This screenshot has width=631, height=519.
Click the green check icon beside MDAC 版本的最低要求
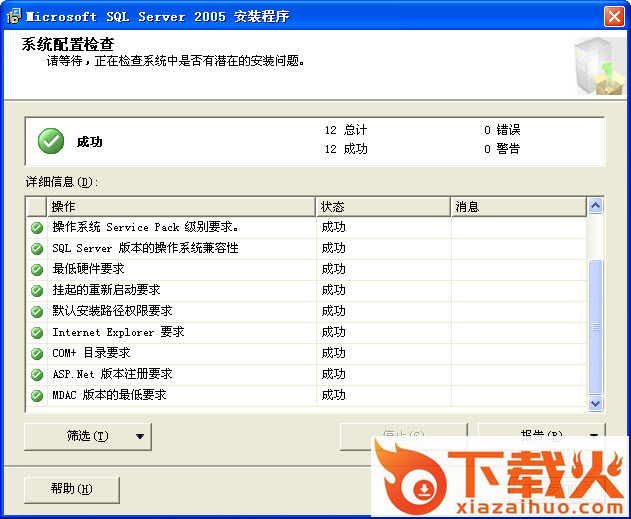(x=37, y=395)
